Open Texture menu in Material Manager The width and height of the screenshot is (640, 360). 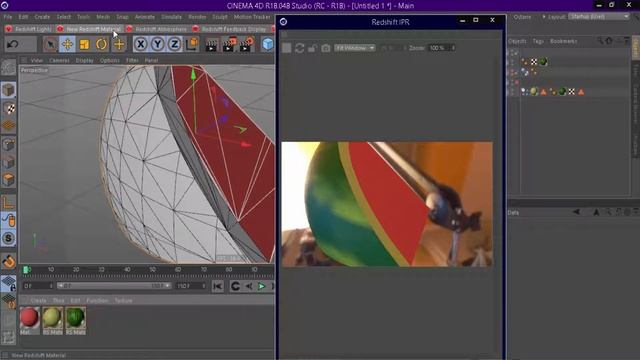tap(123, 300)
